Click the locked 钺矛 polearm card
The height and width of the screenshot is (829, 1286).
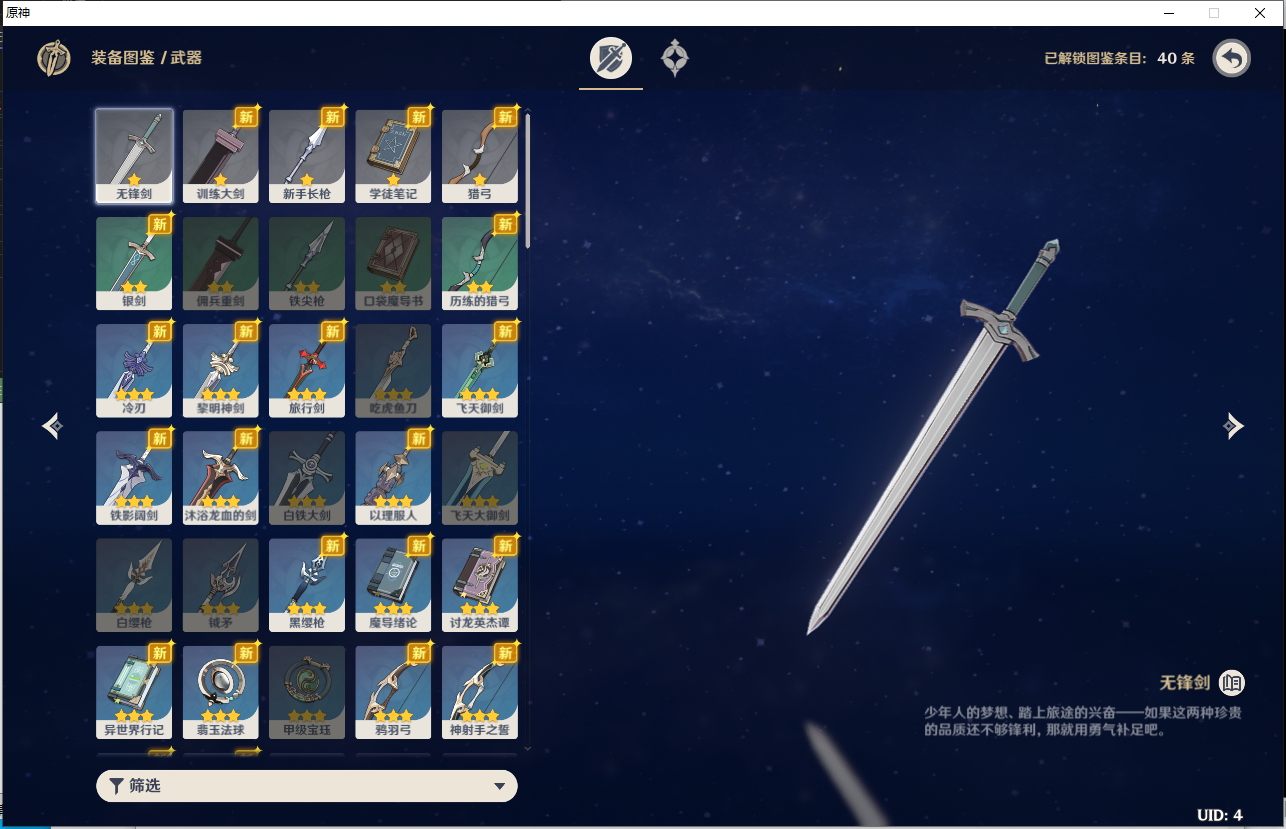coord(220,585)
